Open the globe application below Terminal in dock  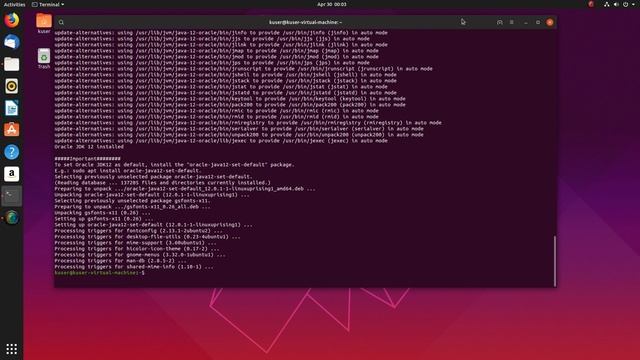click(x=11, y=218)
